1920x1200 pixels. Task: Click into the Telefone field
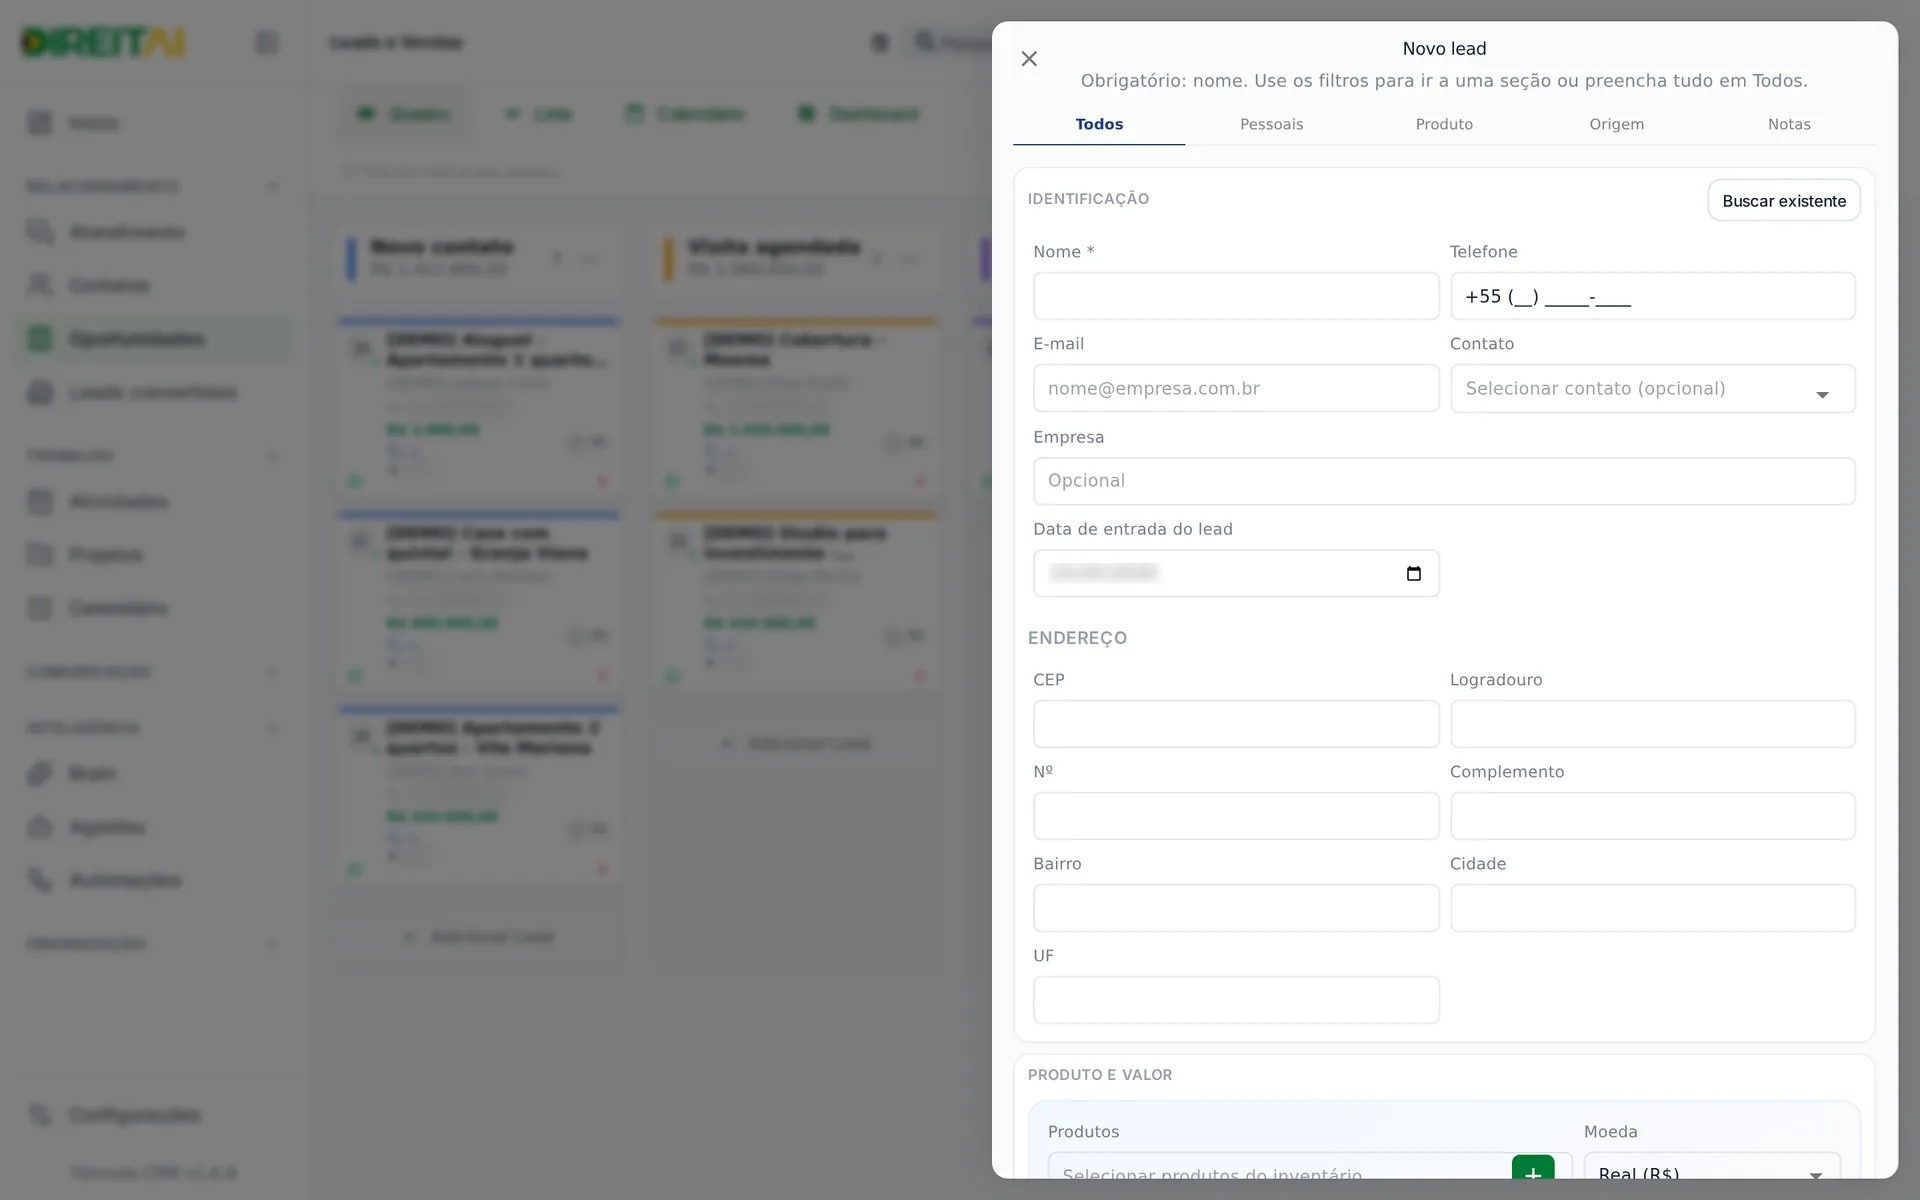click(1653, 296)
